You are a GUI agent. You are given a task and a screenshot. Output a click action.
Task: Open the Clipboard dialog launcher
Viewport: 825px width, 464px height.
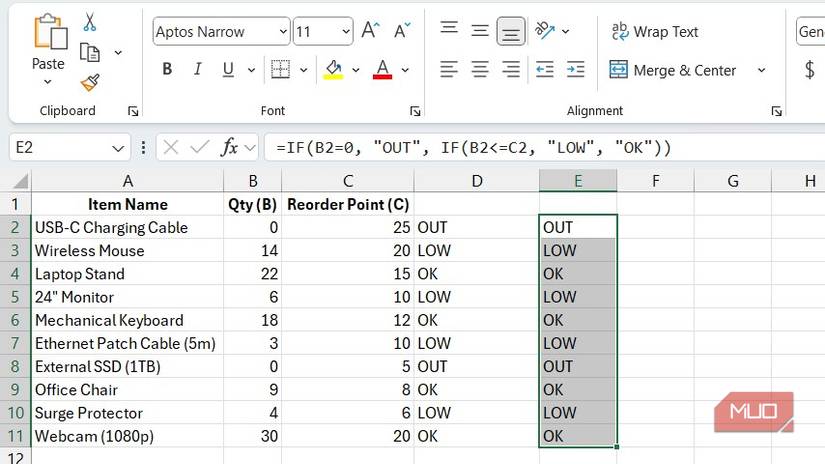pyautogui.click(x=133, y=111)
